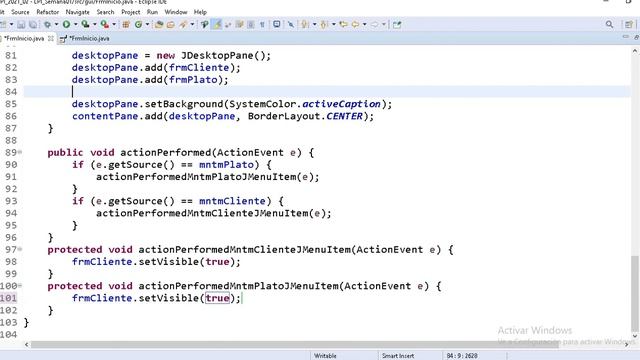Open the Source menu
Image resolution: width=640 pixels, height=360 pixels.
pos(20,12)
